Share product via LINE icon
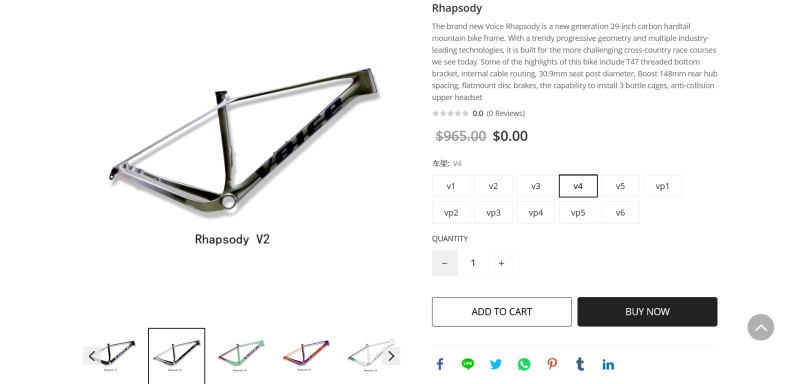Image resolution: width=800 pixels, height=384 pixels. pyautogui.click(x=467, y=364)
